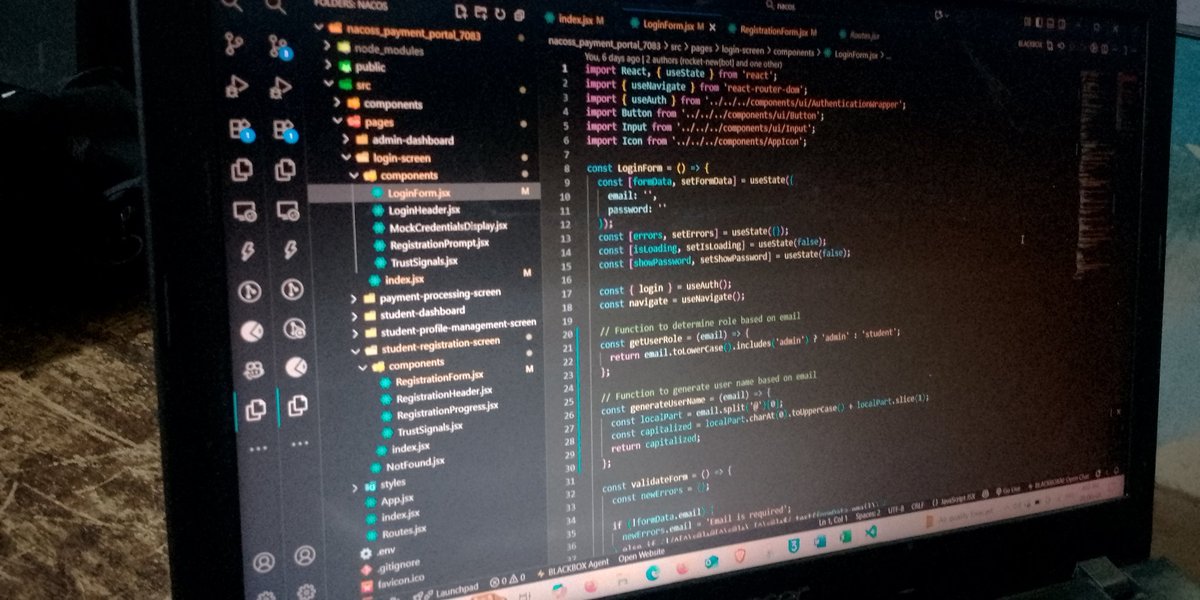Collapse the login-screen folder
Screen dimensions: 1200x600
[347, 158]
